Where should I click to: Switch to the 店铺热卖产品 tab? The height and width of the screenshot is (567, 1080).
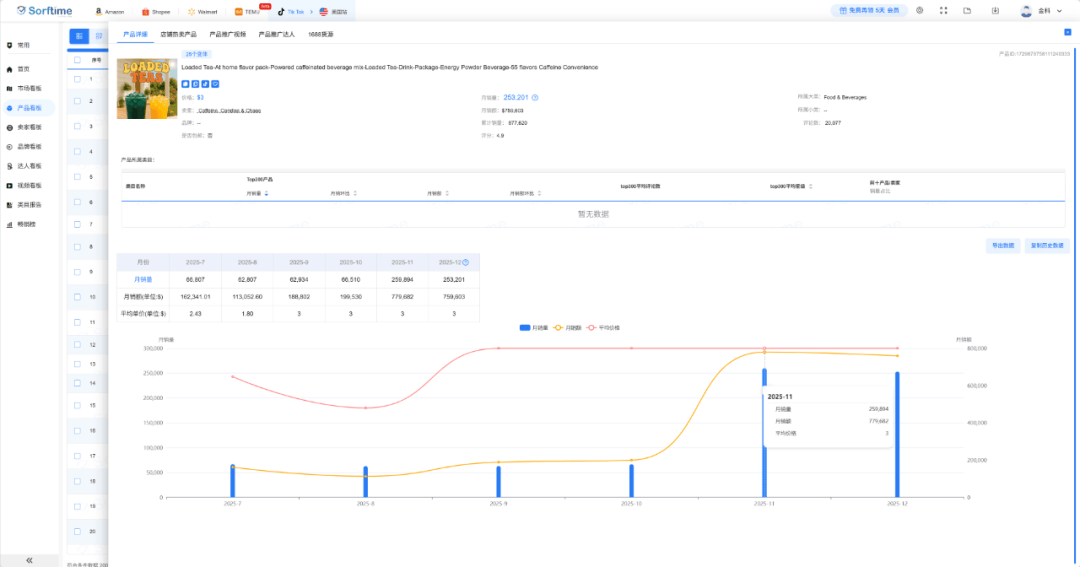pos(179,34)
